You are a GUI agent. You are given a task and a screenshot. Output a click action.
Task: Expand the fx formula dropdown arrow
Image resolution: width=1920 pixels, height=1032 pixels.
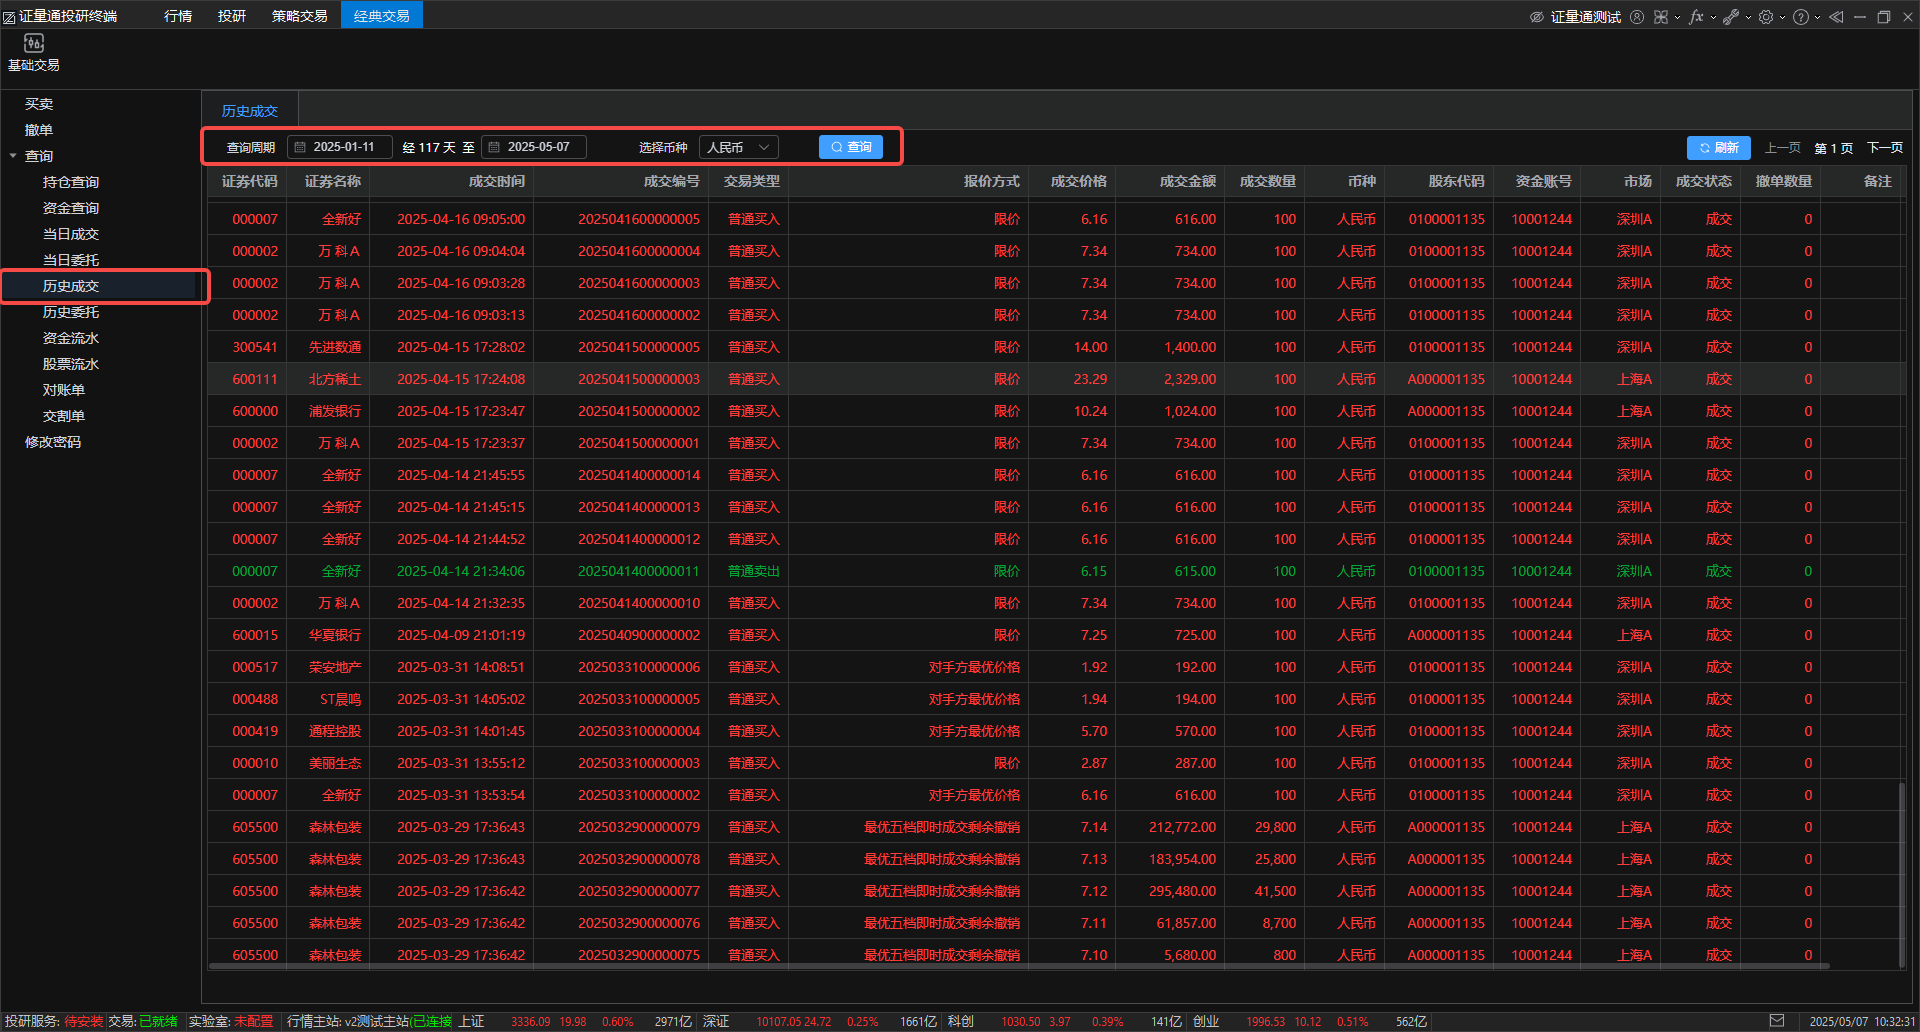[1713, 18]
